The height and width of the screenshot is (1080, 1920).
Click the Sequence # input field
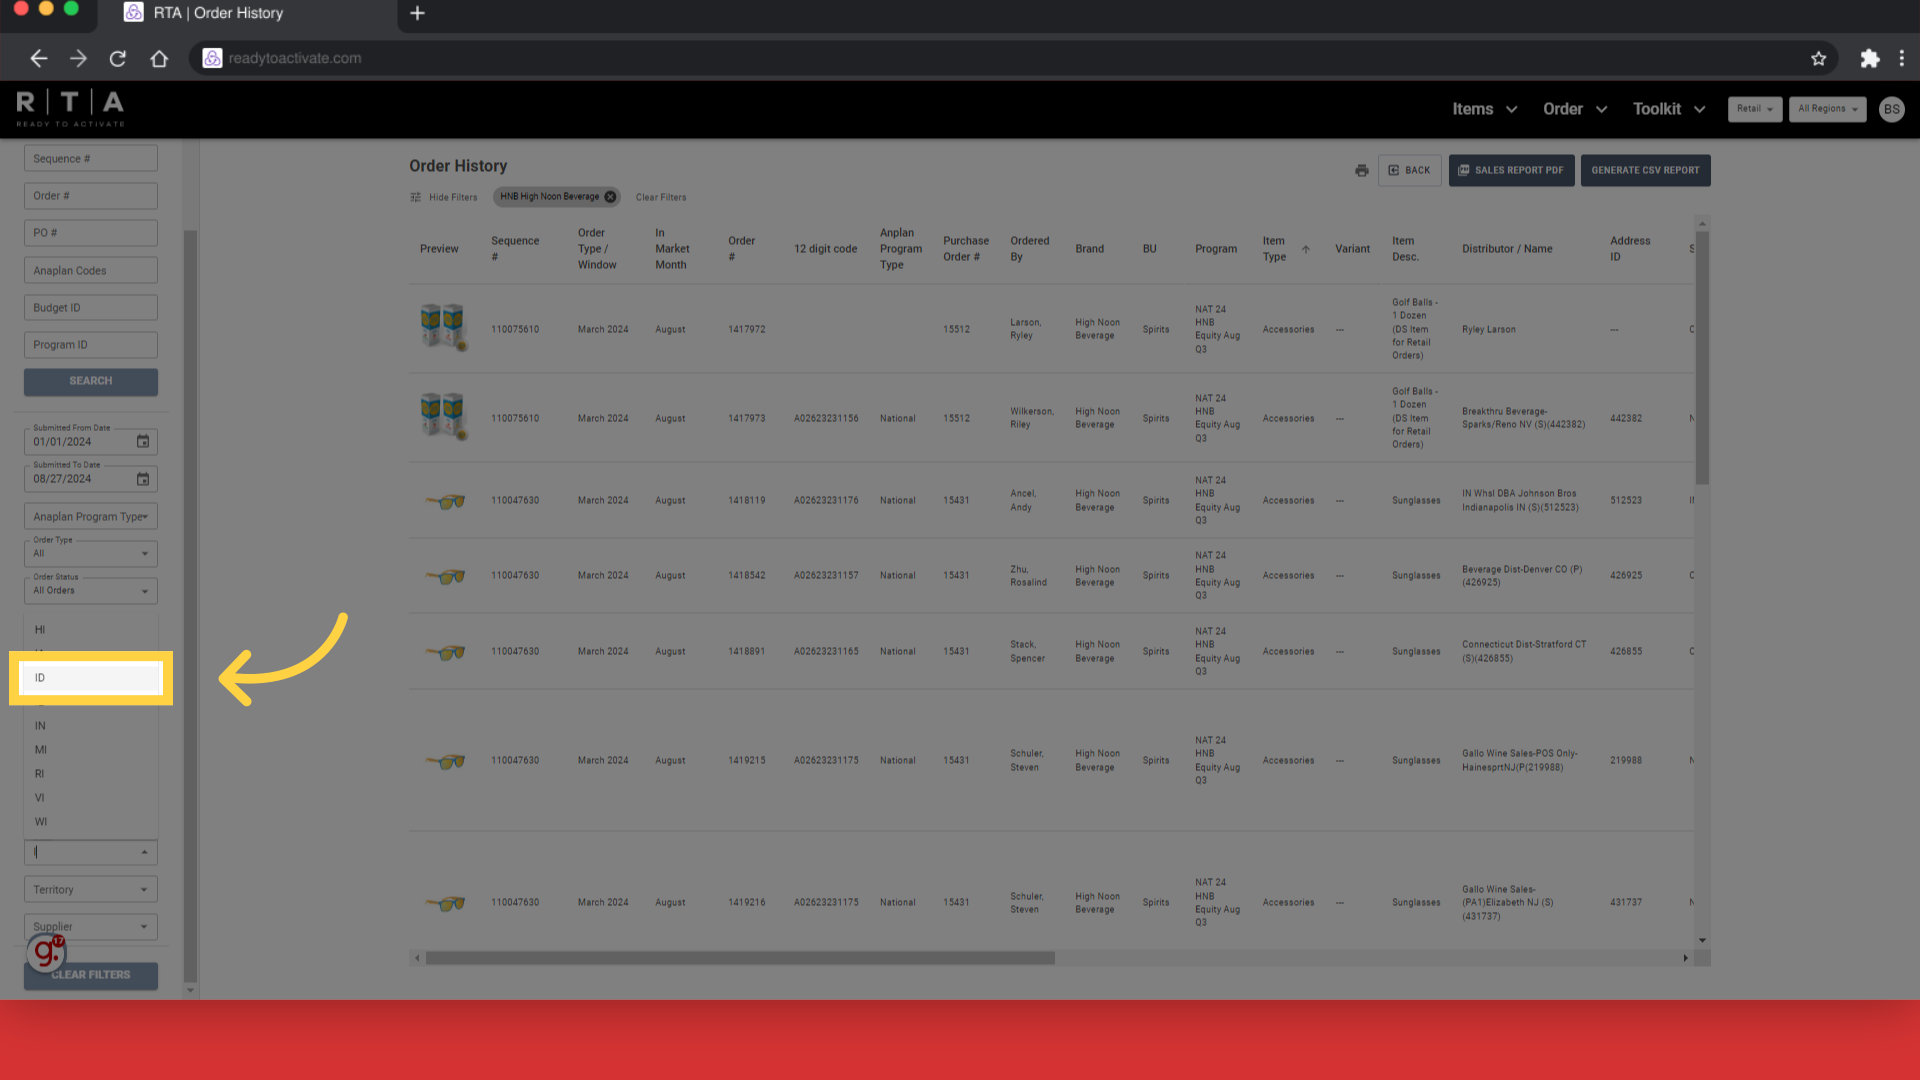click(91, 159)
